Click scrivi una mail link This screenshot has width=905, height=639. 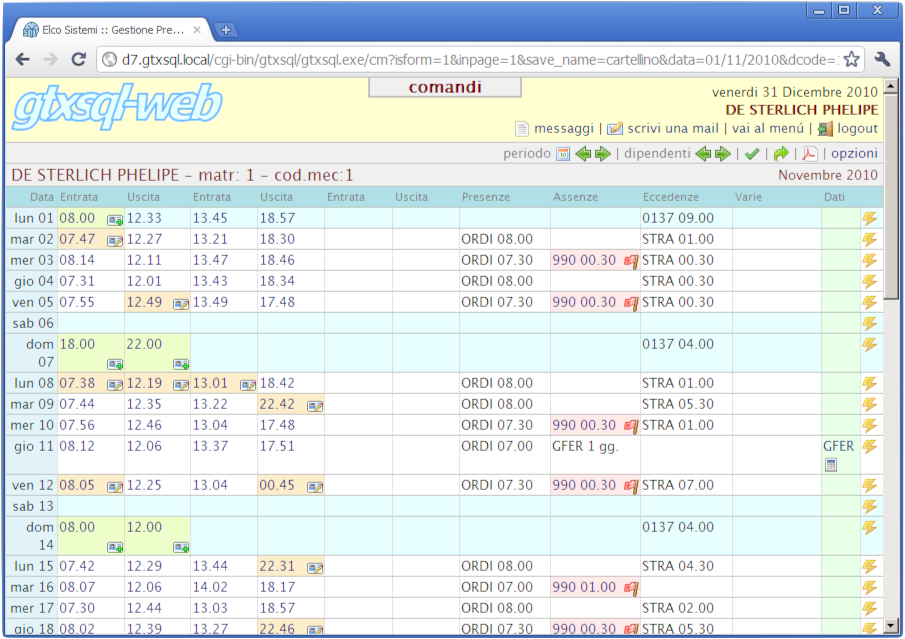tap(673, 128)
